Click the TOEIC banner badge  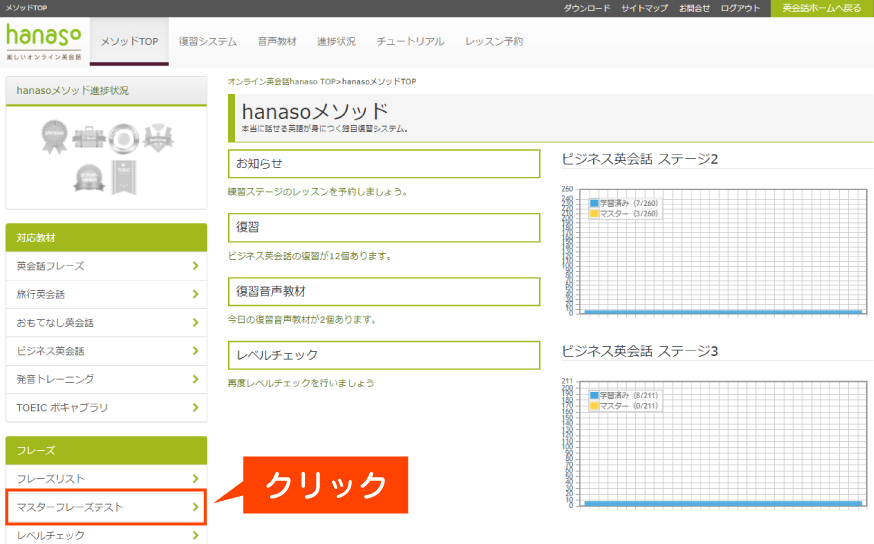click(x=124, y=178)
